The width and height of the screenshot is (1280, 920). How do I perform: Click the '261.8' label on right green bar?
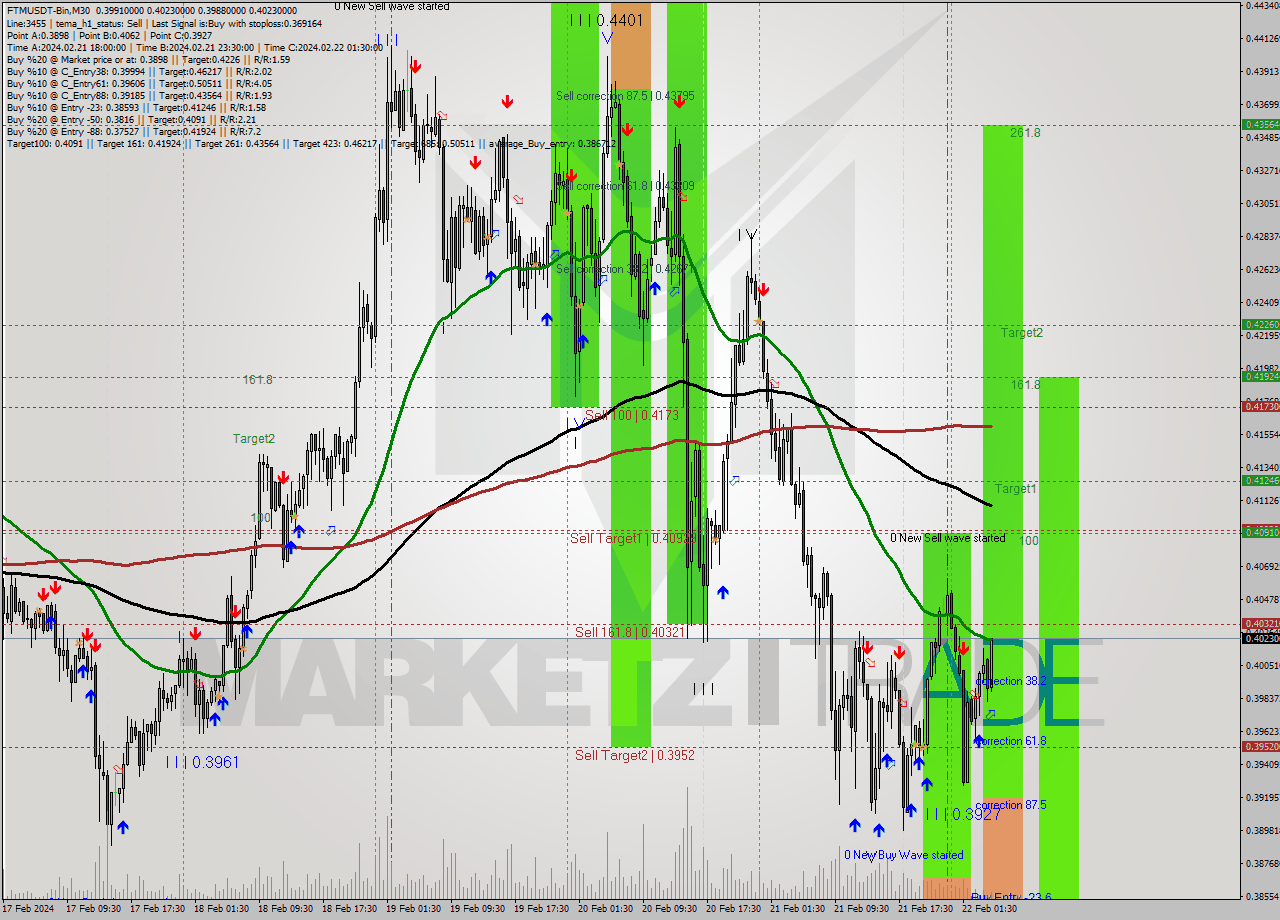click(1025, 132)
